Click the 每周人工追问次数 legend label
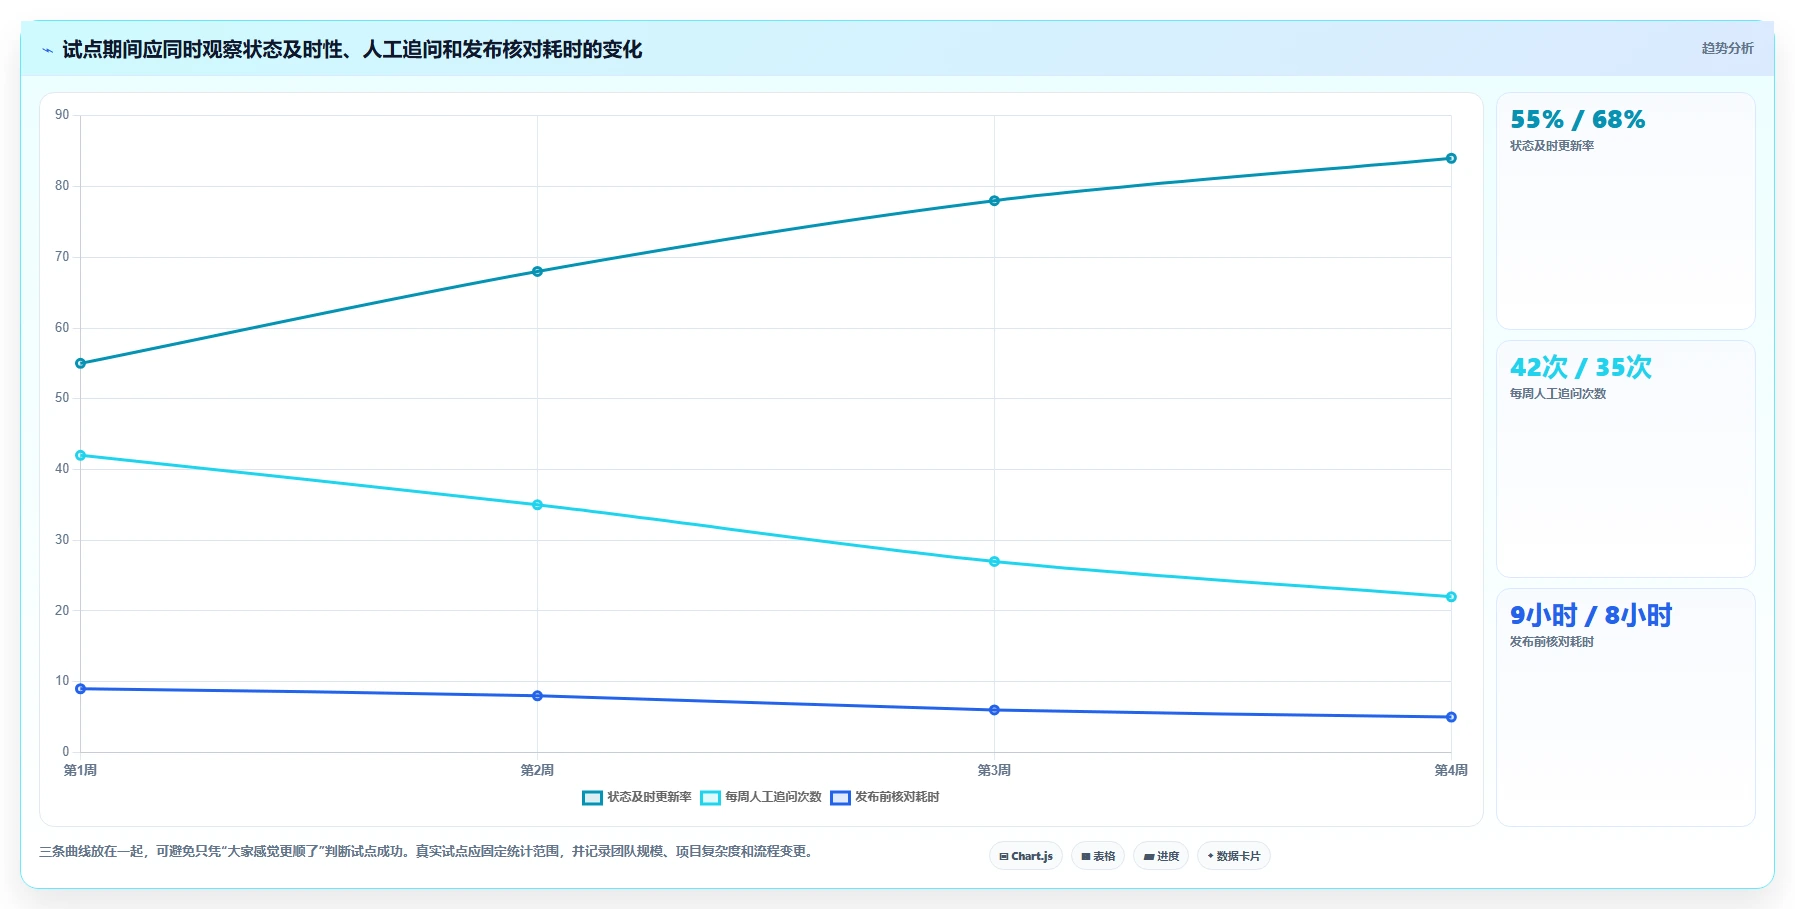The height and width of the screenshot is (909, 1795). pyautogui.click(x=773, y=797)
